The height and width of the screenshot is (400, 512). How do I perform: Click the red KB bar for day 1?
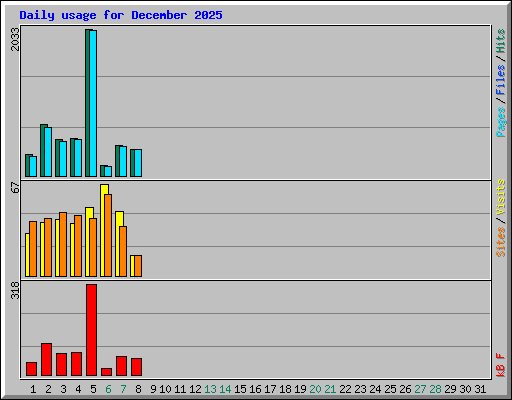click(x=31, y=369)
